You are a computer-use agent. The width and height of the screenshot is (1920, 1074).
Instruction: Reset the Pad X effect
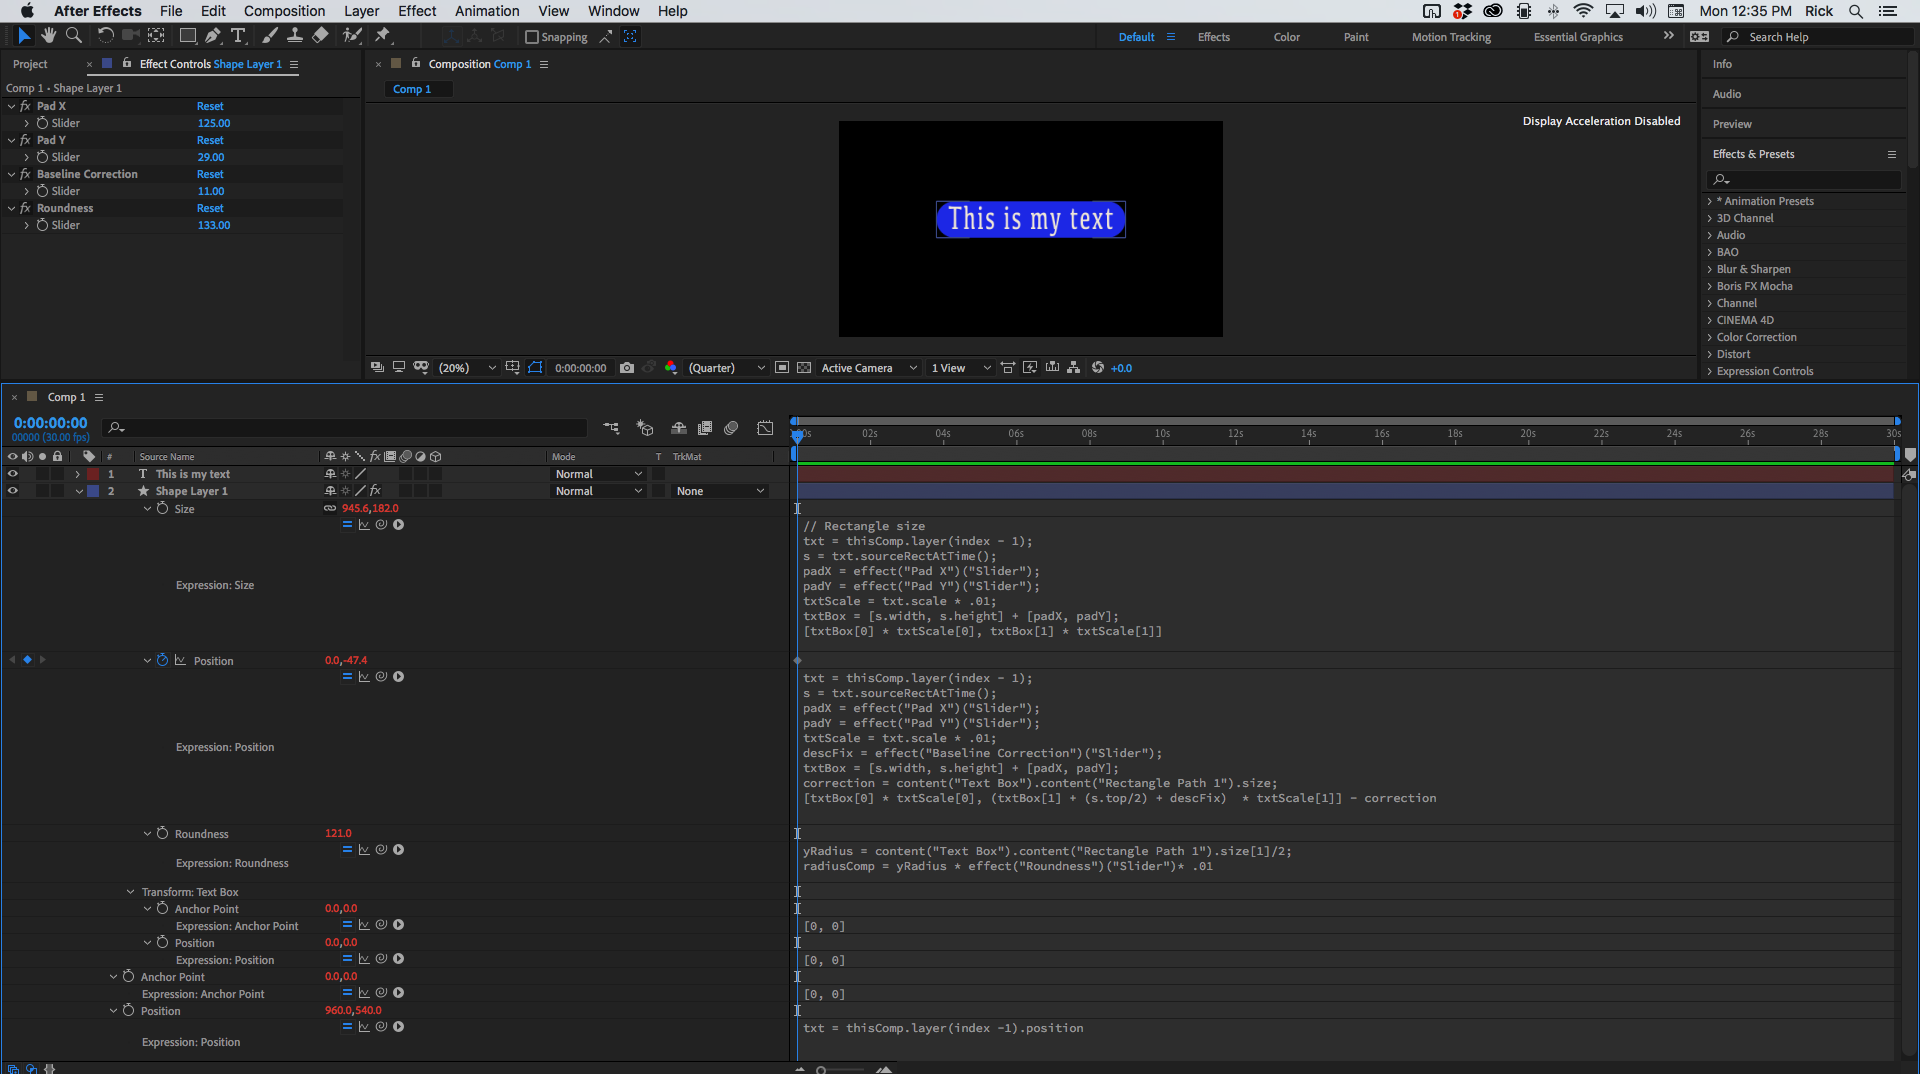(210, 106)
